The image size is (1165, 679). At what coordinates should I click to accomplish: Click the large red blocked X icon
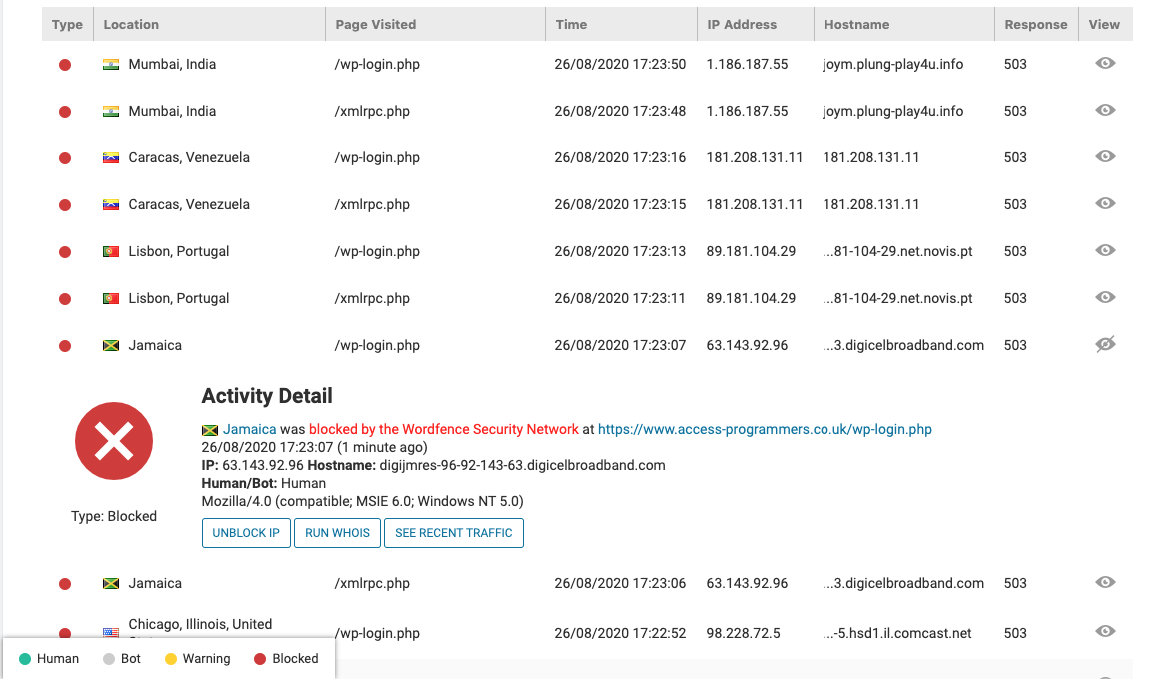click(x=114, y=441)
